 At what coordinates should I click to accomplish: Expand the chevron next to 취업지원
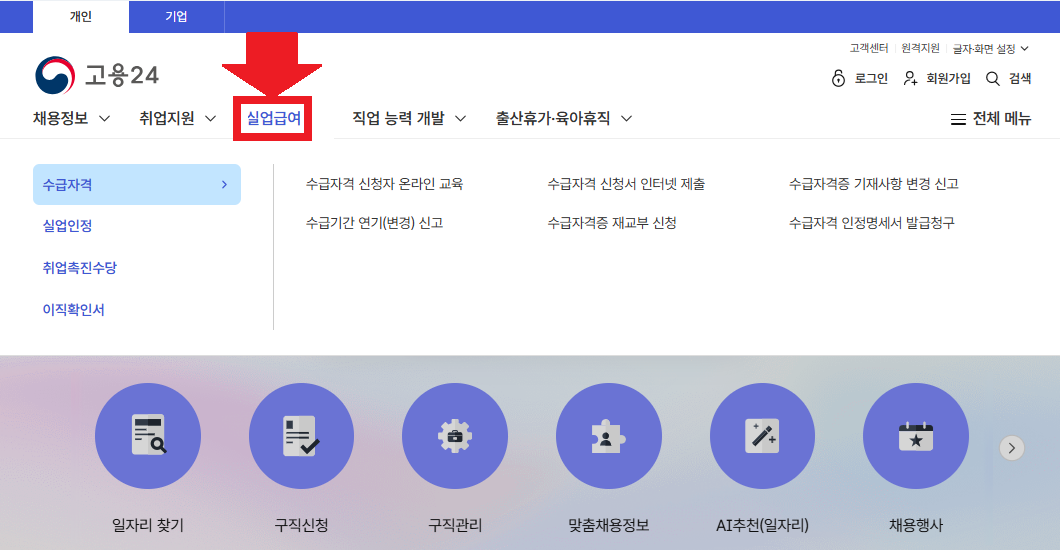coord(210,118)
